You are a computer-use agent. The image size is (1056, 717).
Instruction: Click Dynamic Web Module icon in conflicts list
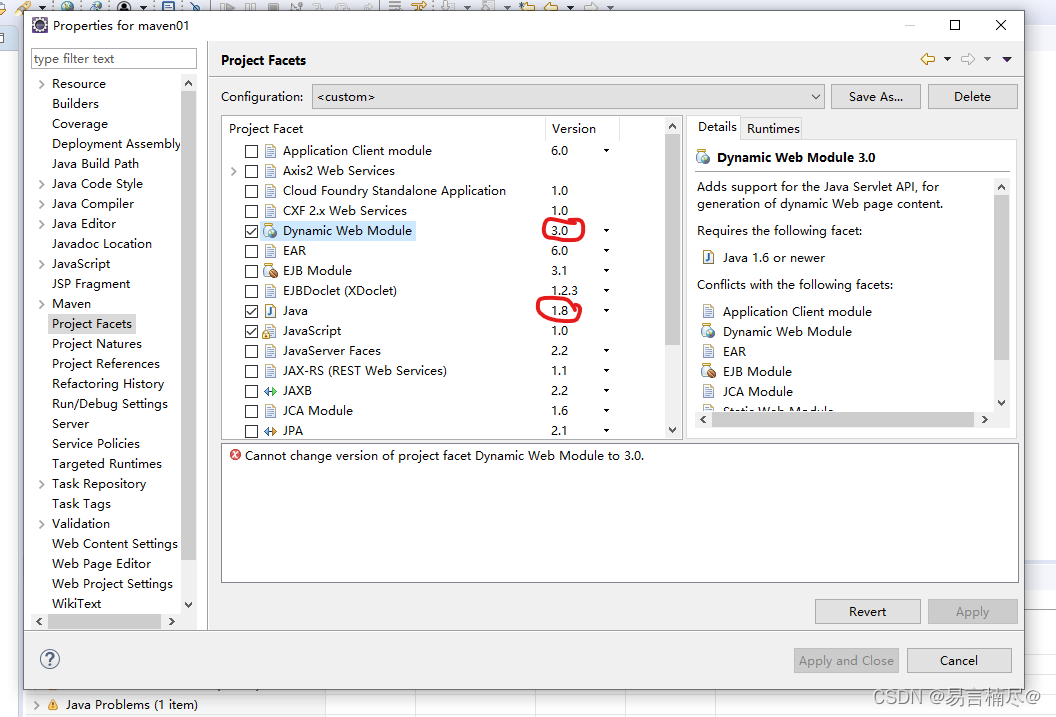[708, 331]
